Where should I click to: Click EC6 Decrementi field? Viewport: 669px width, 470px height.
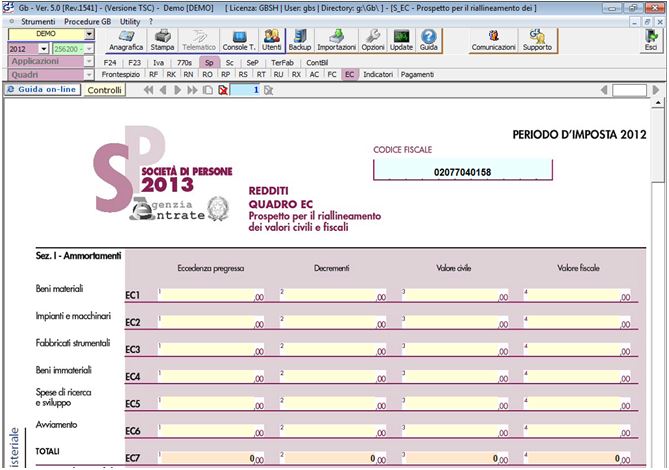tap(334, 430)
